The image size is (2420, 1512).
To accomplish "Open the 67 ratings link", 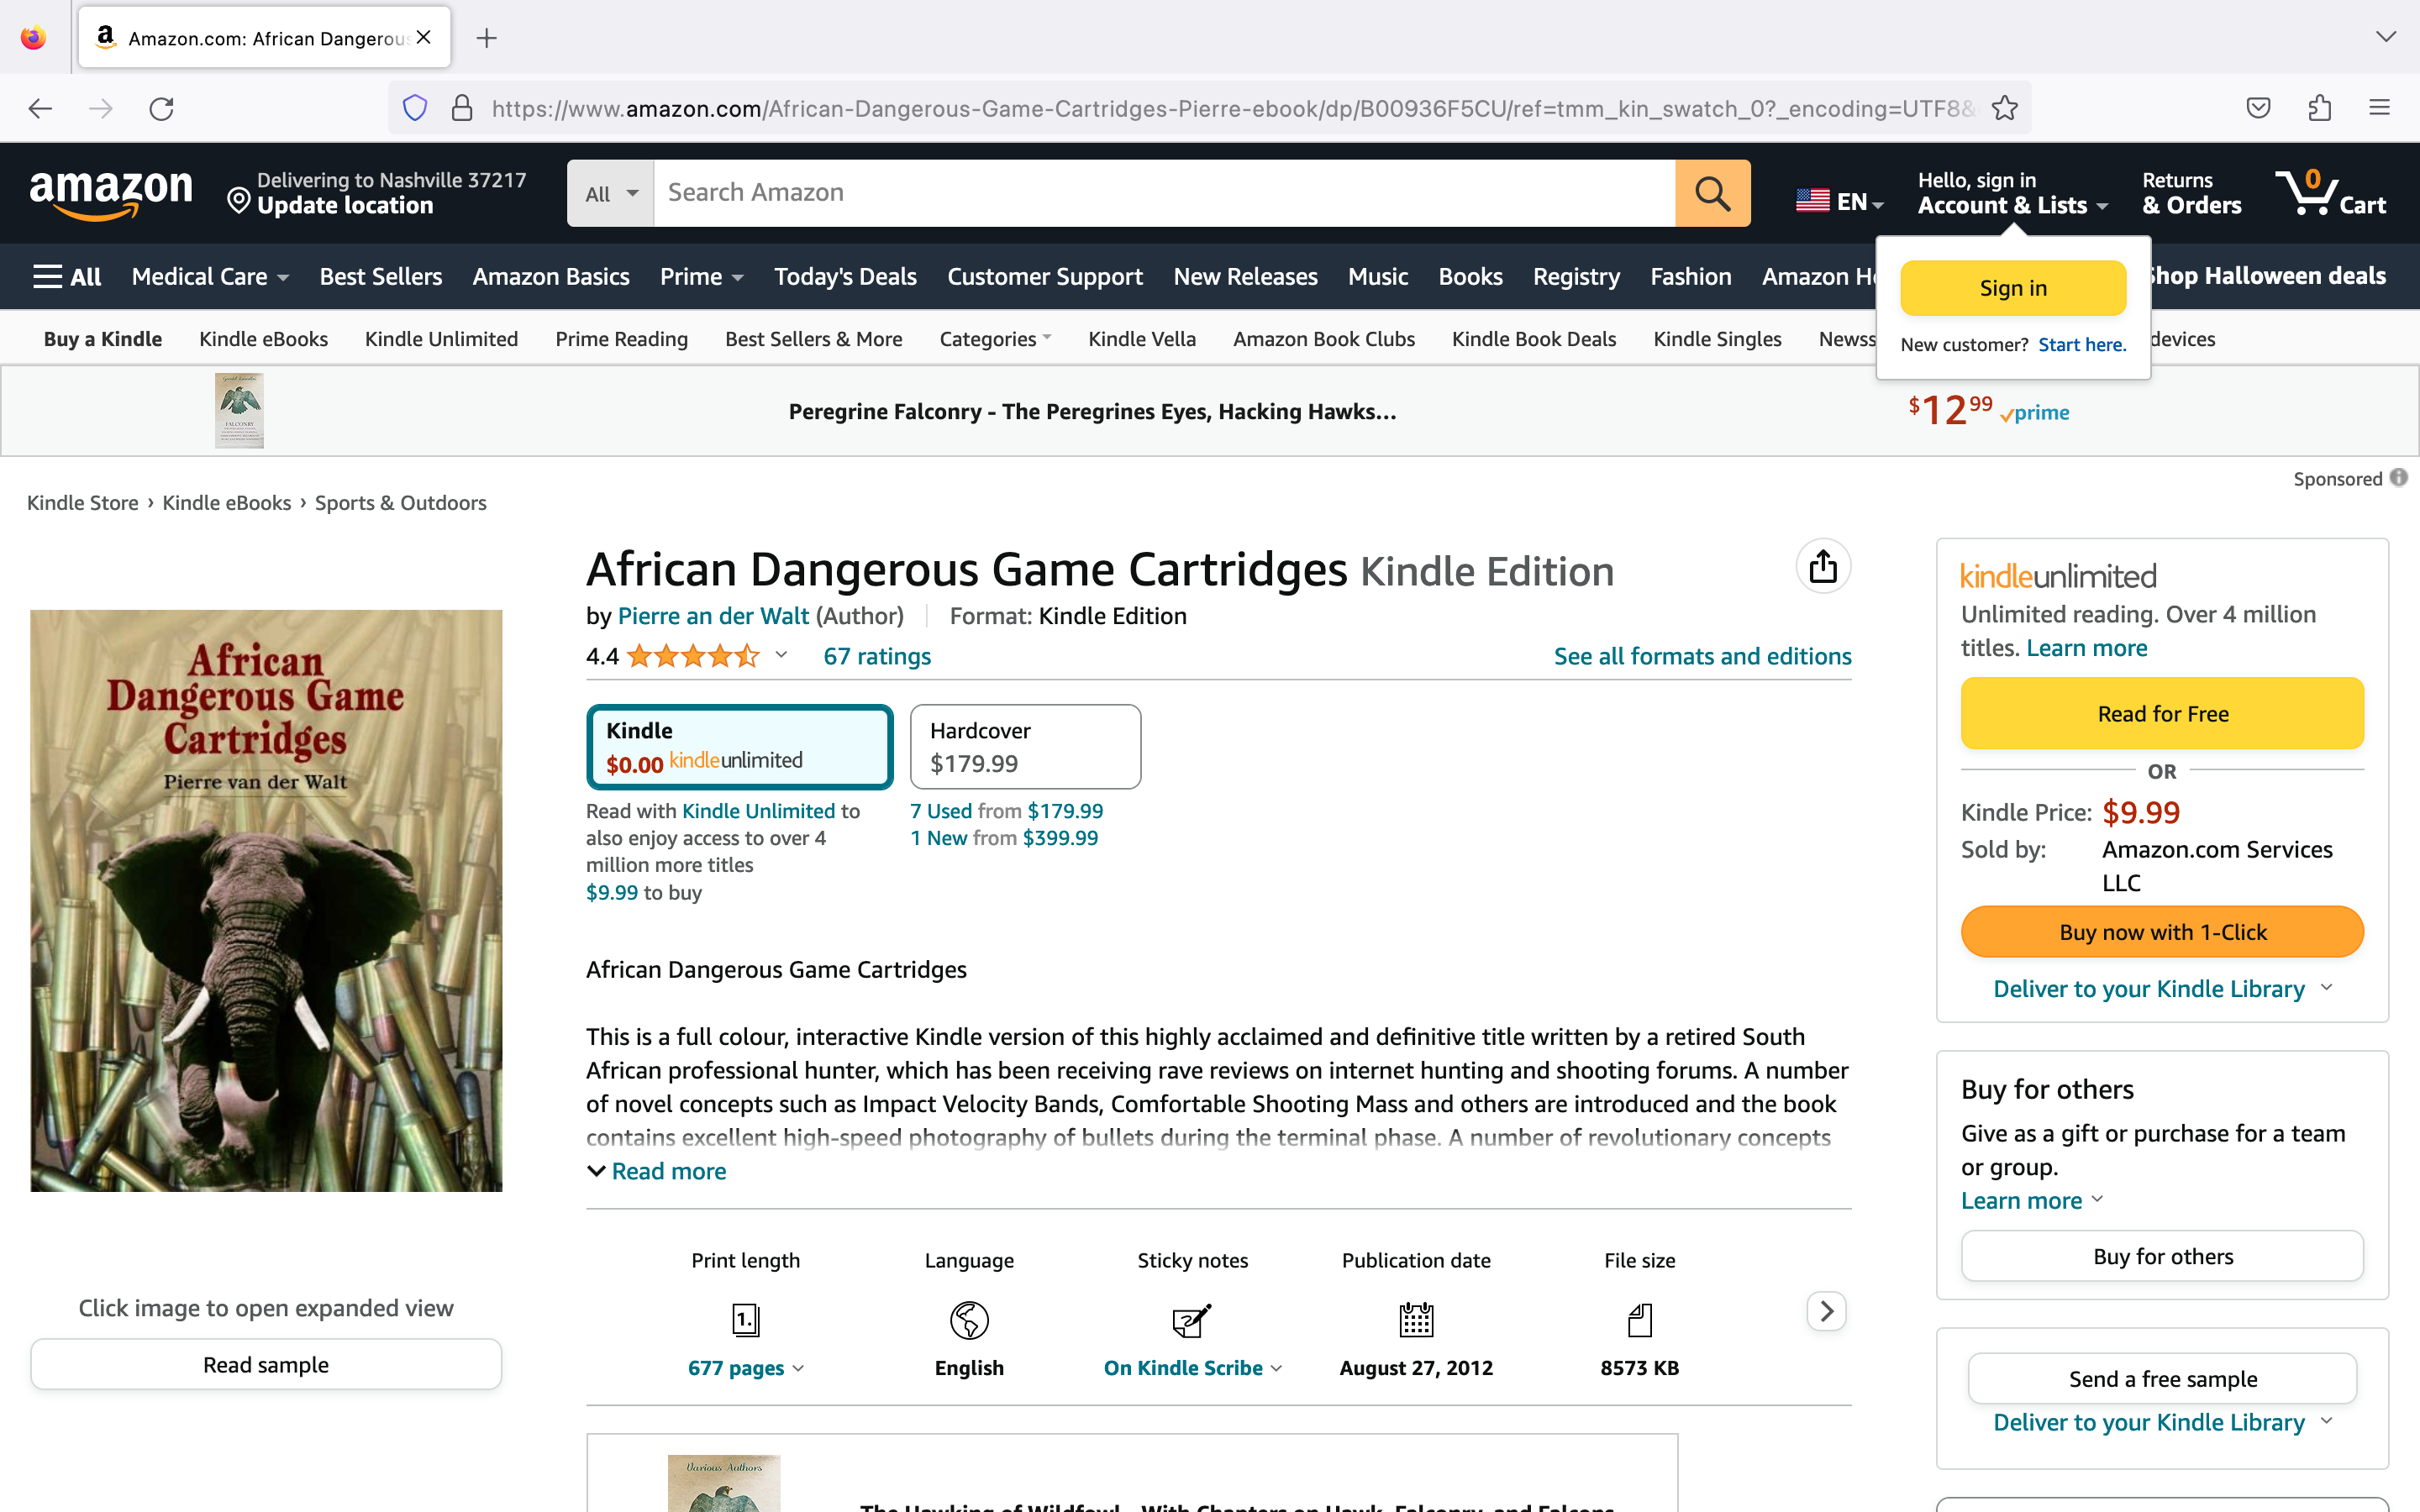I will pyautogui.click(x=876, y=656).
